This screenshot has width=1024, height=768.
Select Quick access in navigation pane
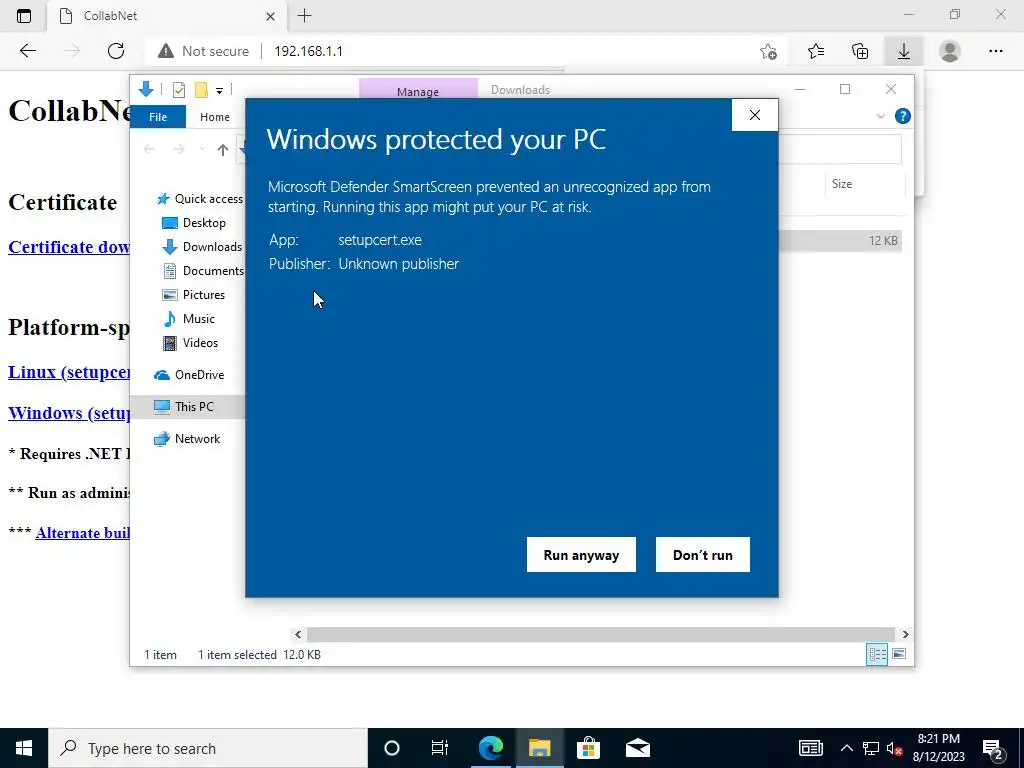click(x=200, y=199)
